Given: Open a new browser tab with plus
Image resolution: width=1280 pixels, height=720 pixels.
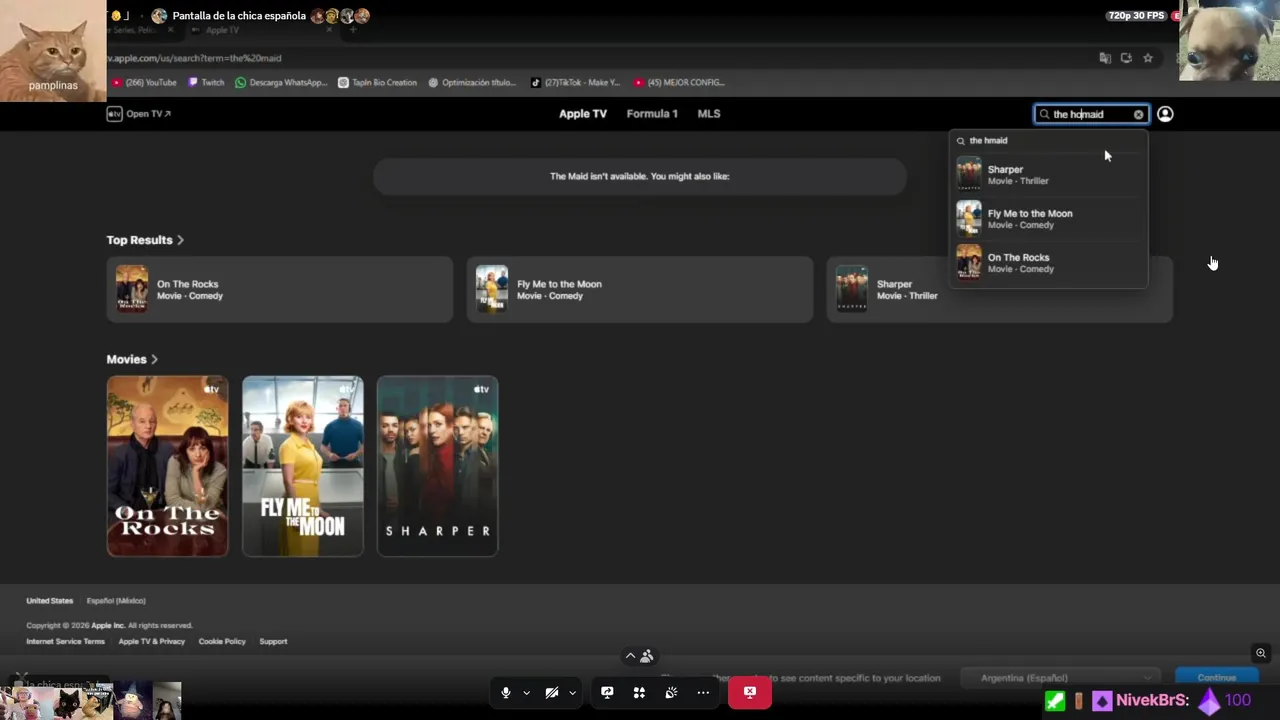Looking at the screenshot, I should pyautogui.click(x=352, y=30).
